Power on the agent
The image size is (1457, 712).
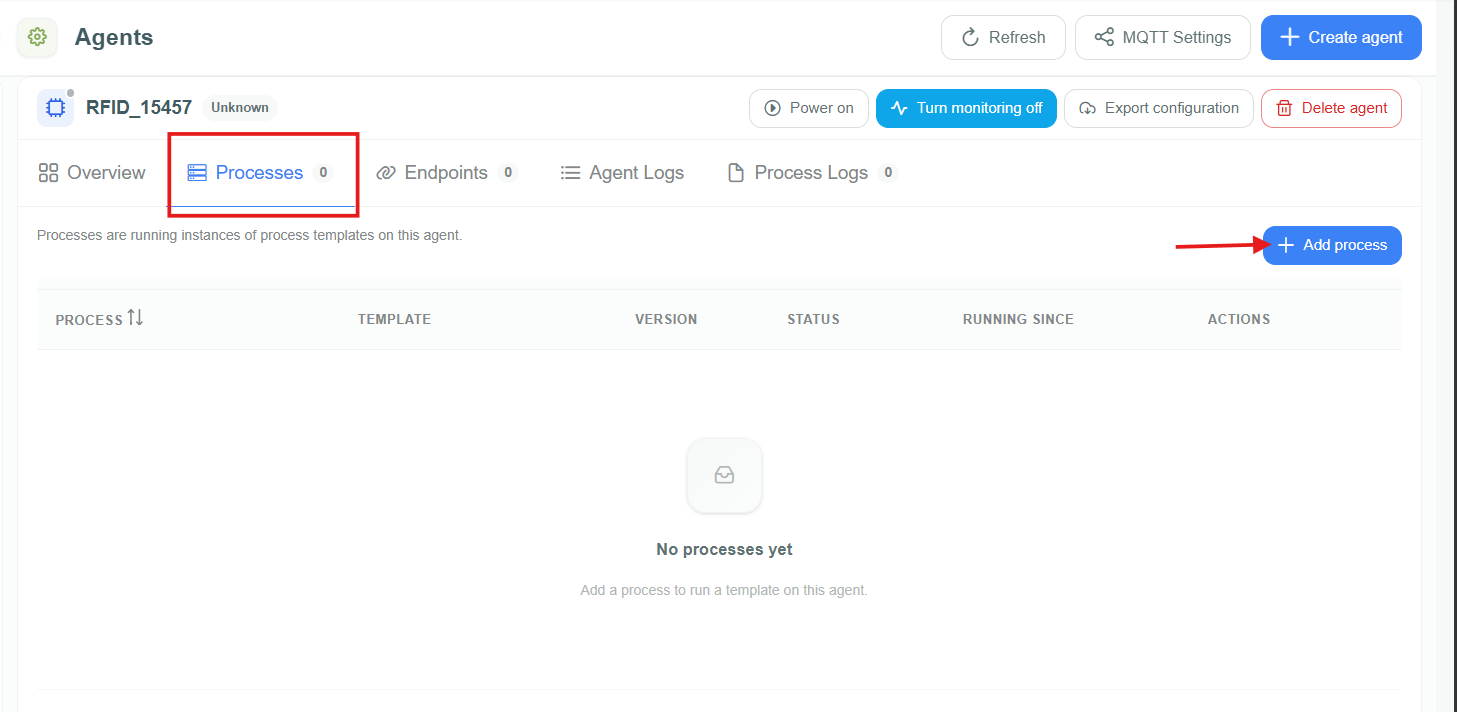coord(809,108)
